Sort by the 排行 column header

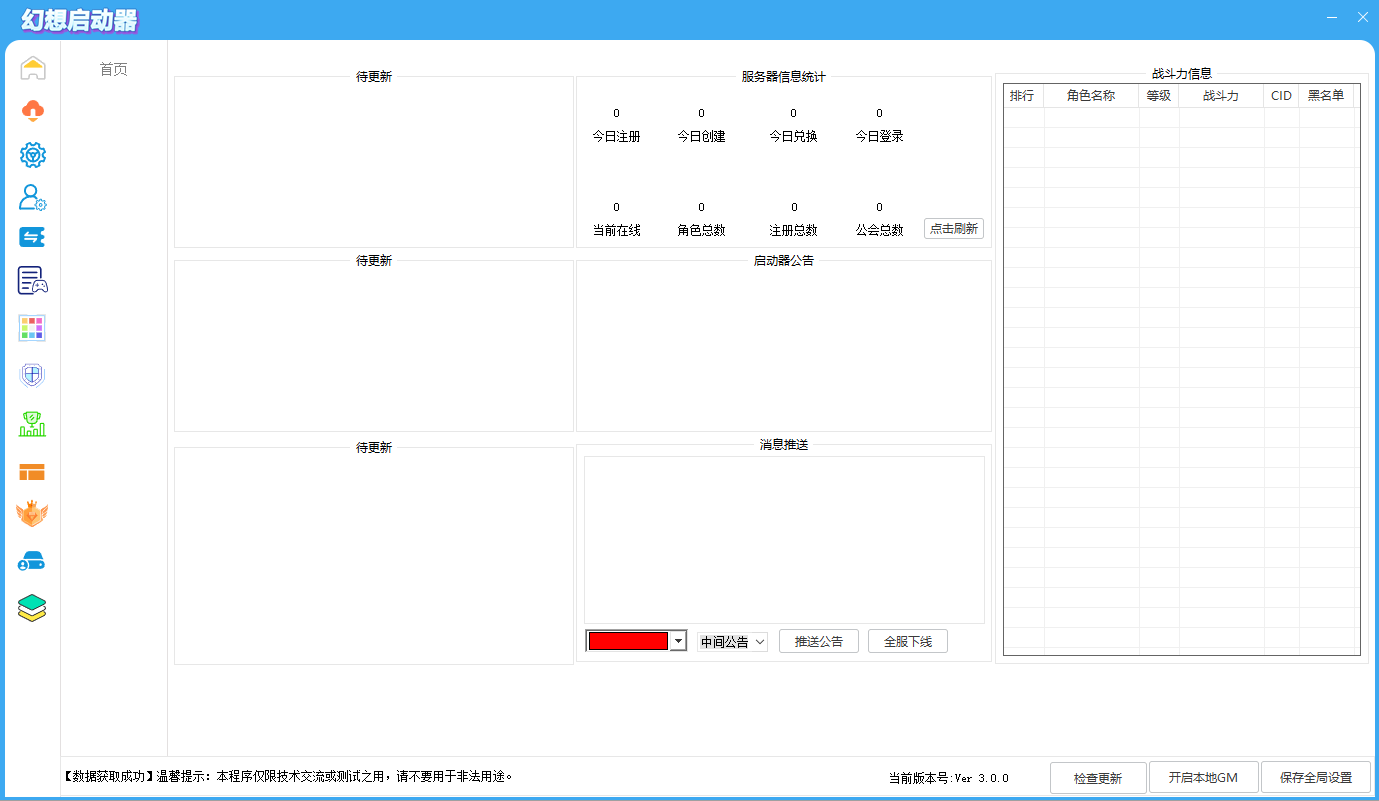click(x=1022, y=96)
